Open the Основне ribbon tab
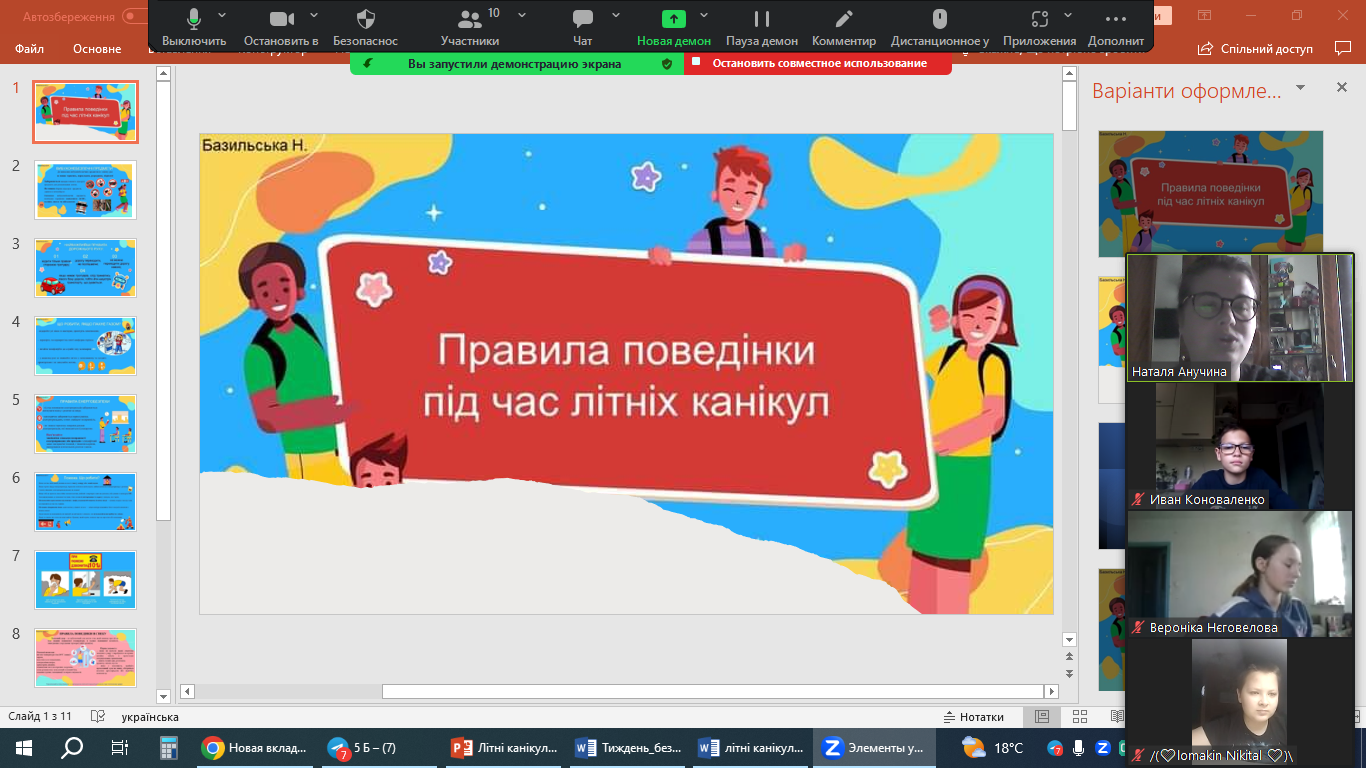 [97, 48]
